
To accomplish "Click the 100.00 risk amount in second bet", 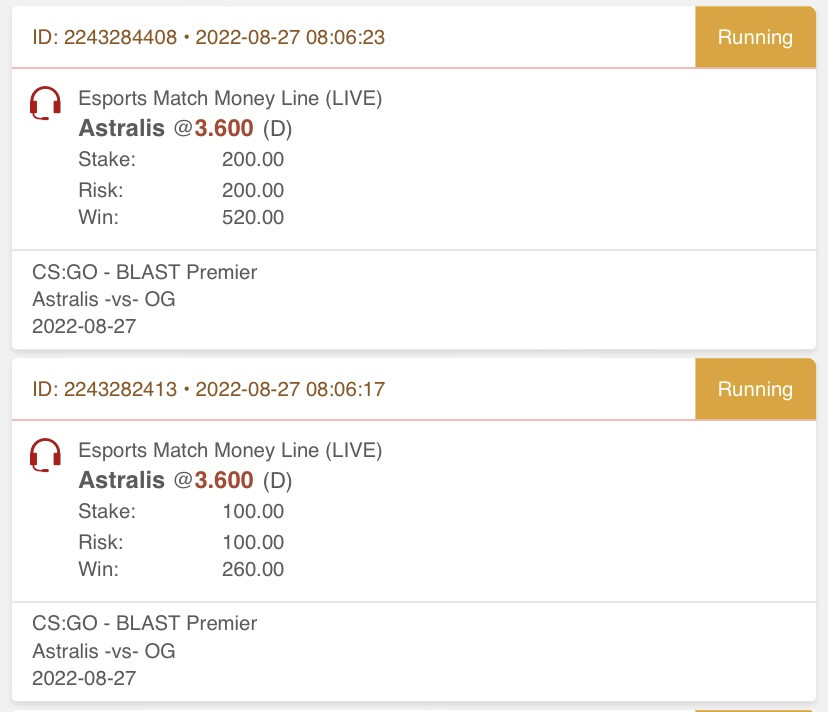I will (253, 542).
